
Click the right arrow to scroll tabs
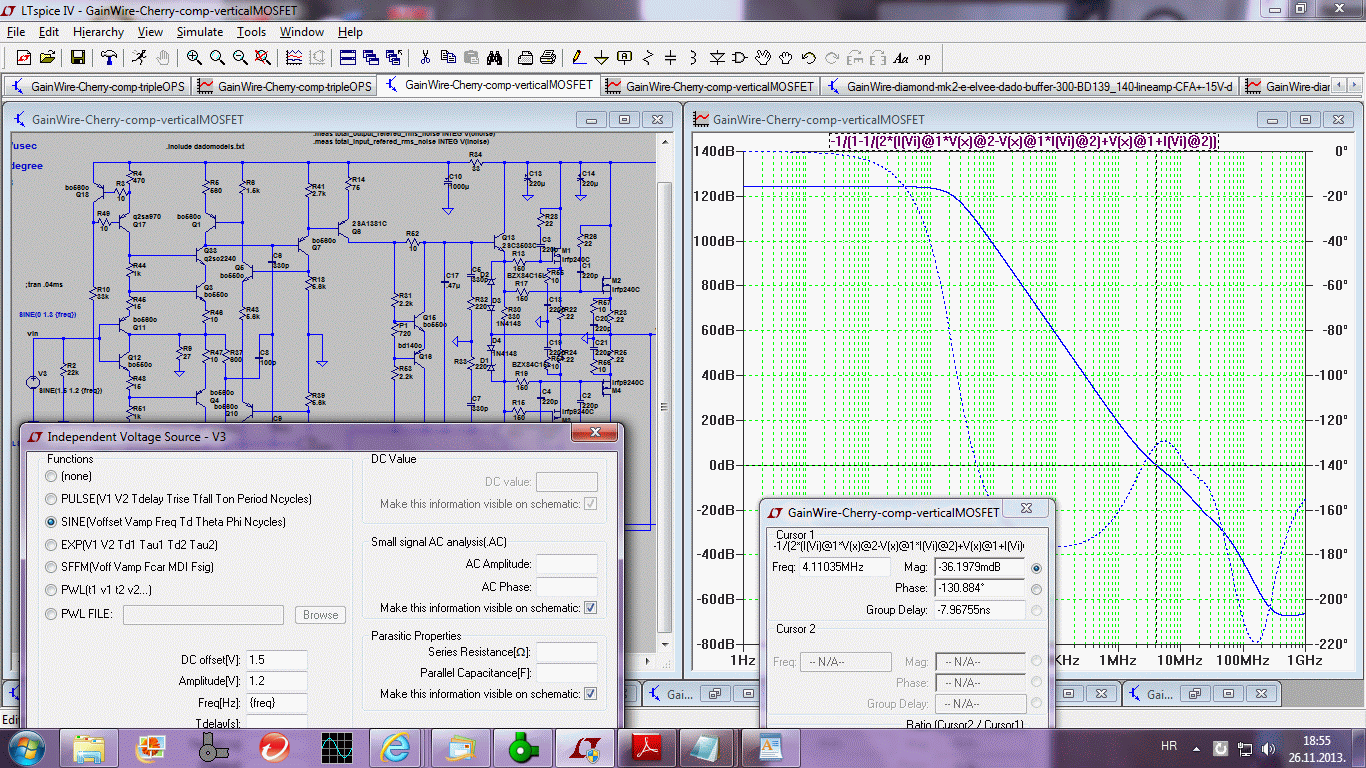click(x=1357, y=86)
